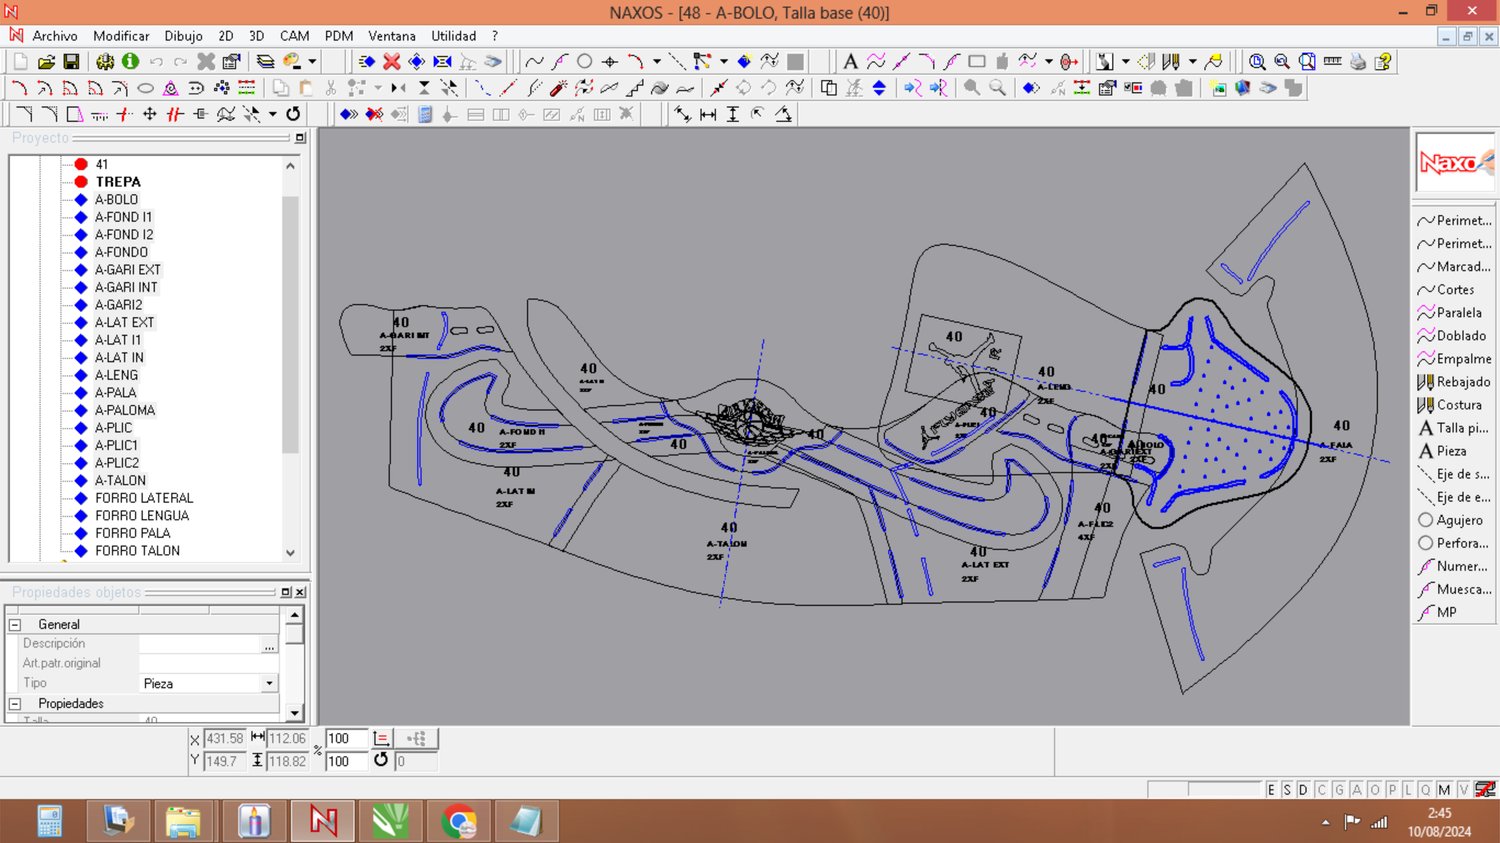The width and height of the screenshot is (1500, 843).
Task: Click the open folder icon in the toolbar
Action: [x=46, y=62]
